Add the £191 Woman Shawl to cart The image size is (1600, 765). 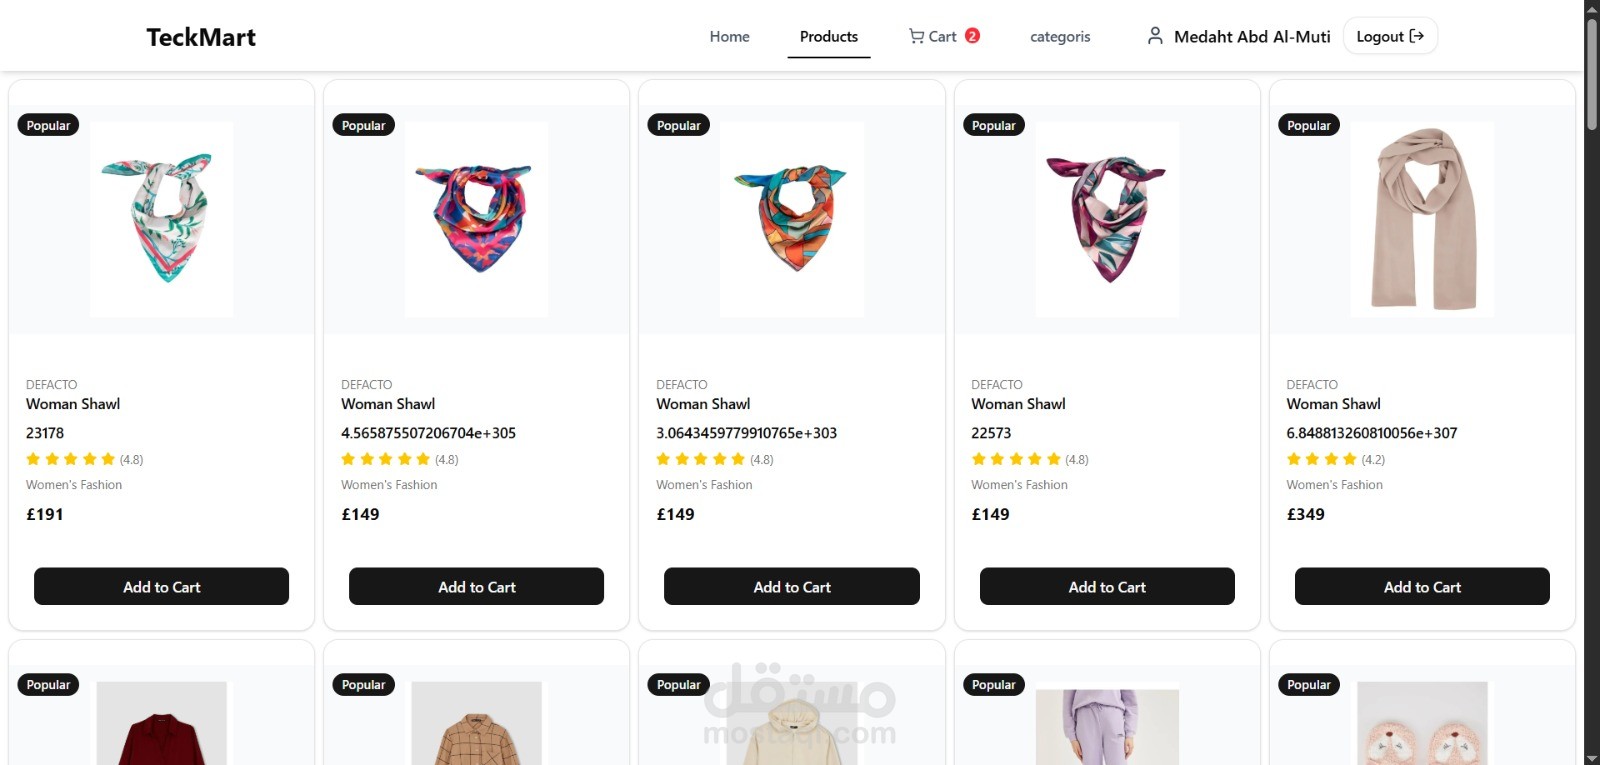click(161, 587)
